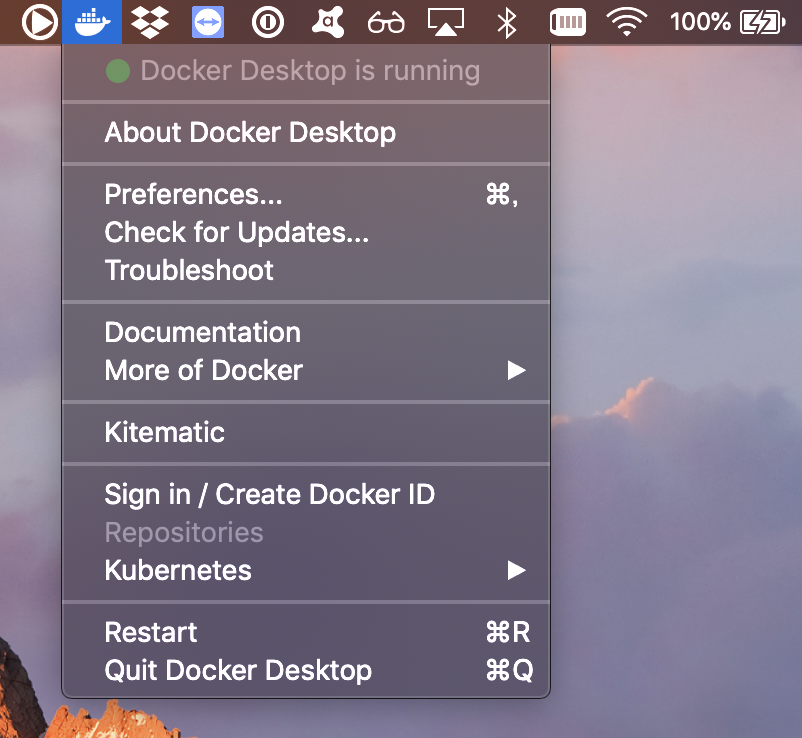Click the 100% battery percentage text
The width and height of the screenshot is (802, 738).
click(700, 22)
